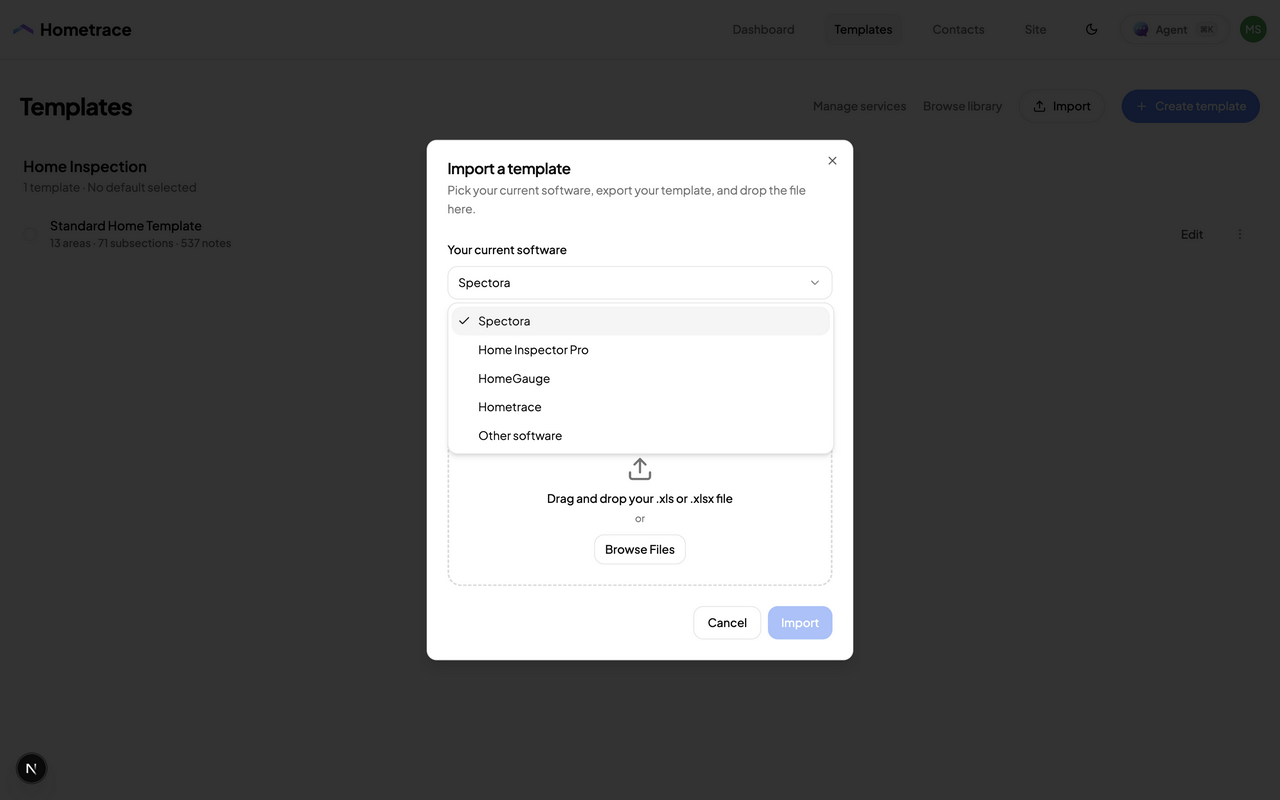This screenshot has height=800, width=1280.
Task: Click the "1 template · No default selected" text
Action: click(x=110, y=188)
